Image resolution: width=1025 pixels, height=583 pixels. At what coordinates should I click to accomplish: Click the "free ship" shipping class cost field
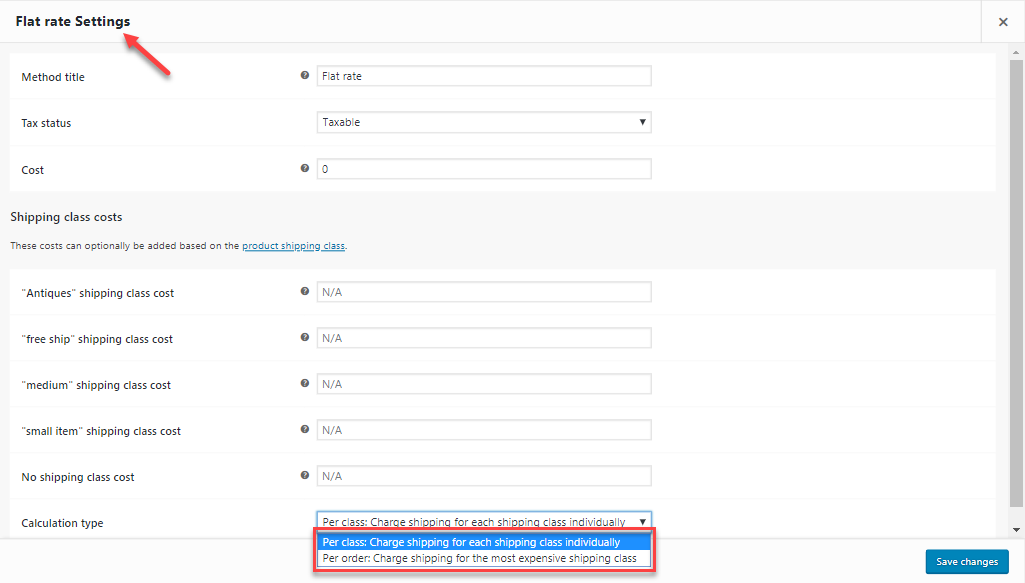484,338
